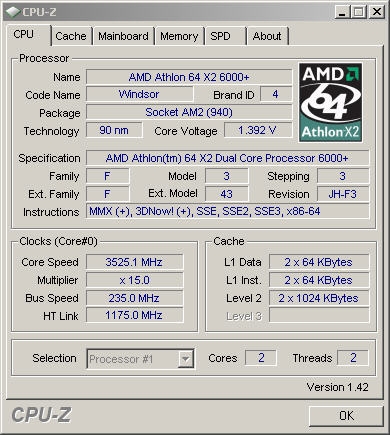
Task: Select the Memory tab
Action: [179, 36]
